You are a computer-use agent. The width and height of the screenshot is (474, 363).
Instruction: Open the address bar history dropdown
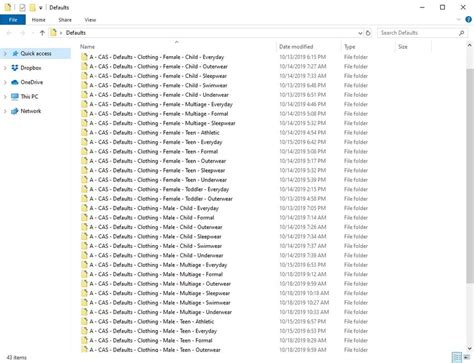360,33
